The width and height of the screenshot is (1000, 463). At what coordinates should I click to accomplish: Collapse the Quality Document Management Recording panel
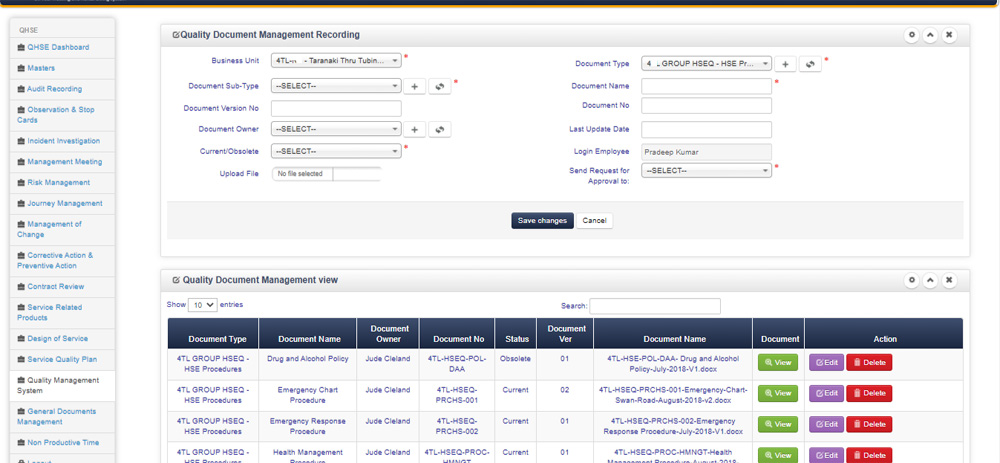pos(930,35)
